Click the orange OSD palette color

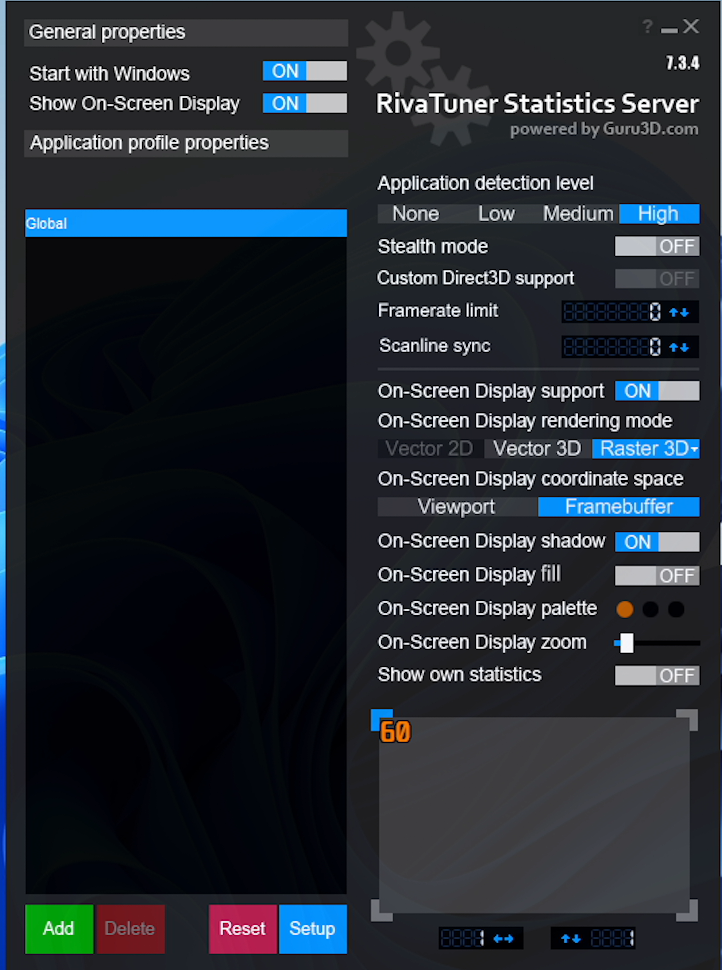pyautogui.click(x=625, y=609)
